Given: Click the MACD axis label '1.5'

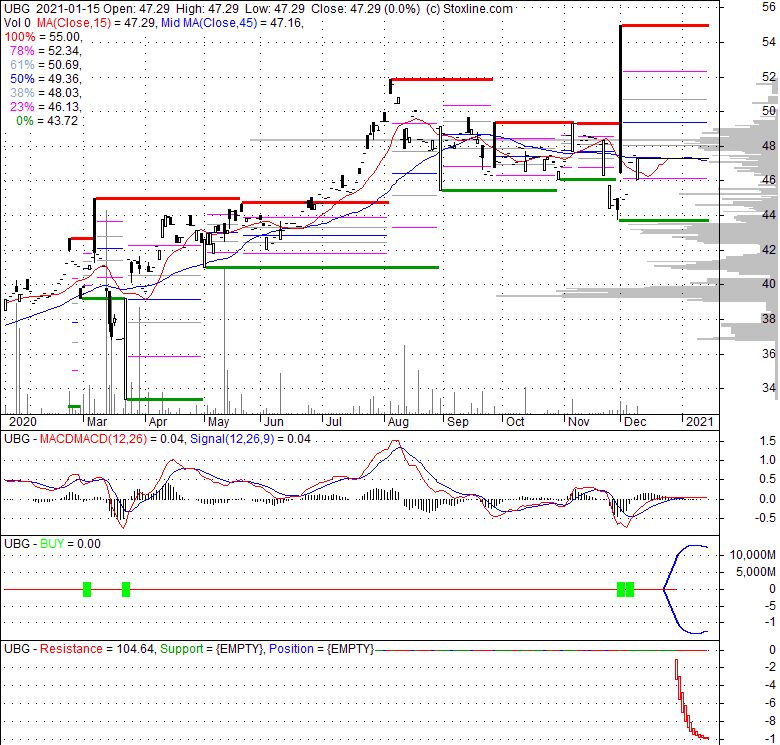Looking at the screenshot, I should [x=768, y=441].
